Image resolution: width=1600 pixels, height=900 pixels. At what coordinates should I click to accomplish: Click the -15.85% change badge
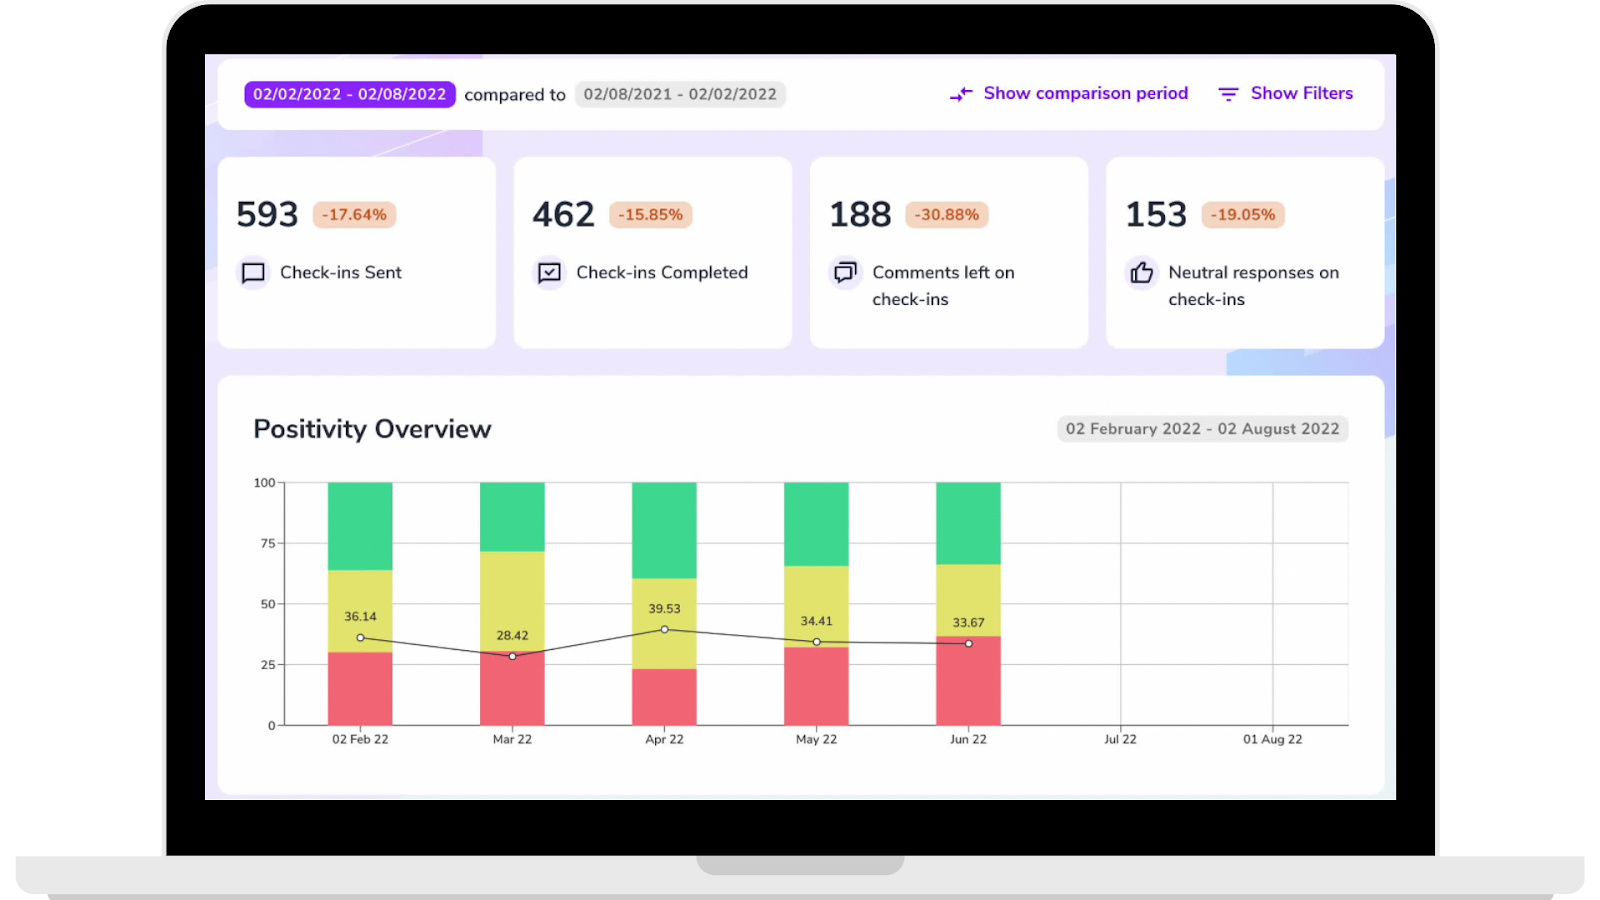pos(651,215)
